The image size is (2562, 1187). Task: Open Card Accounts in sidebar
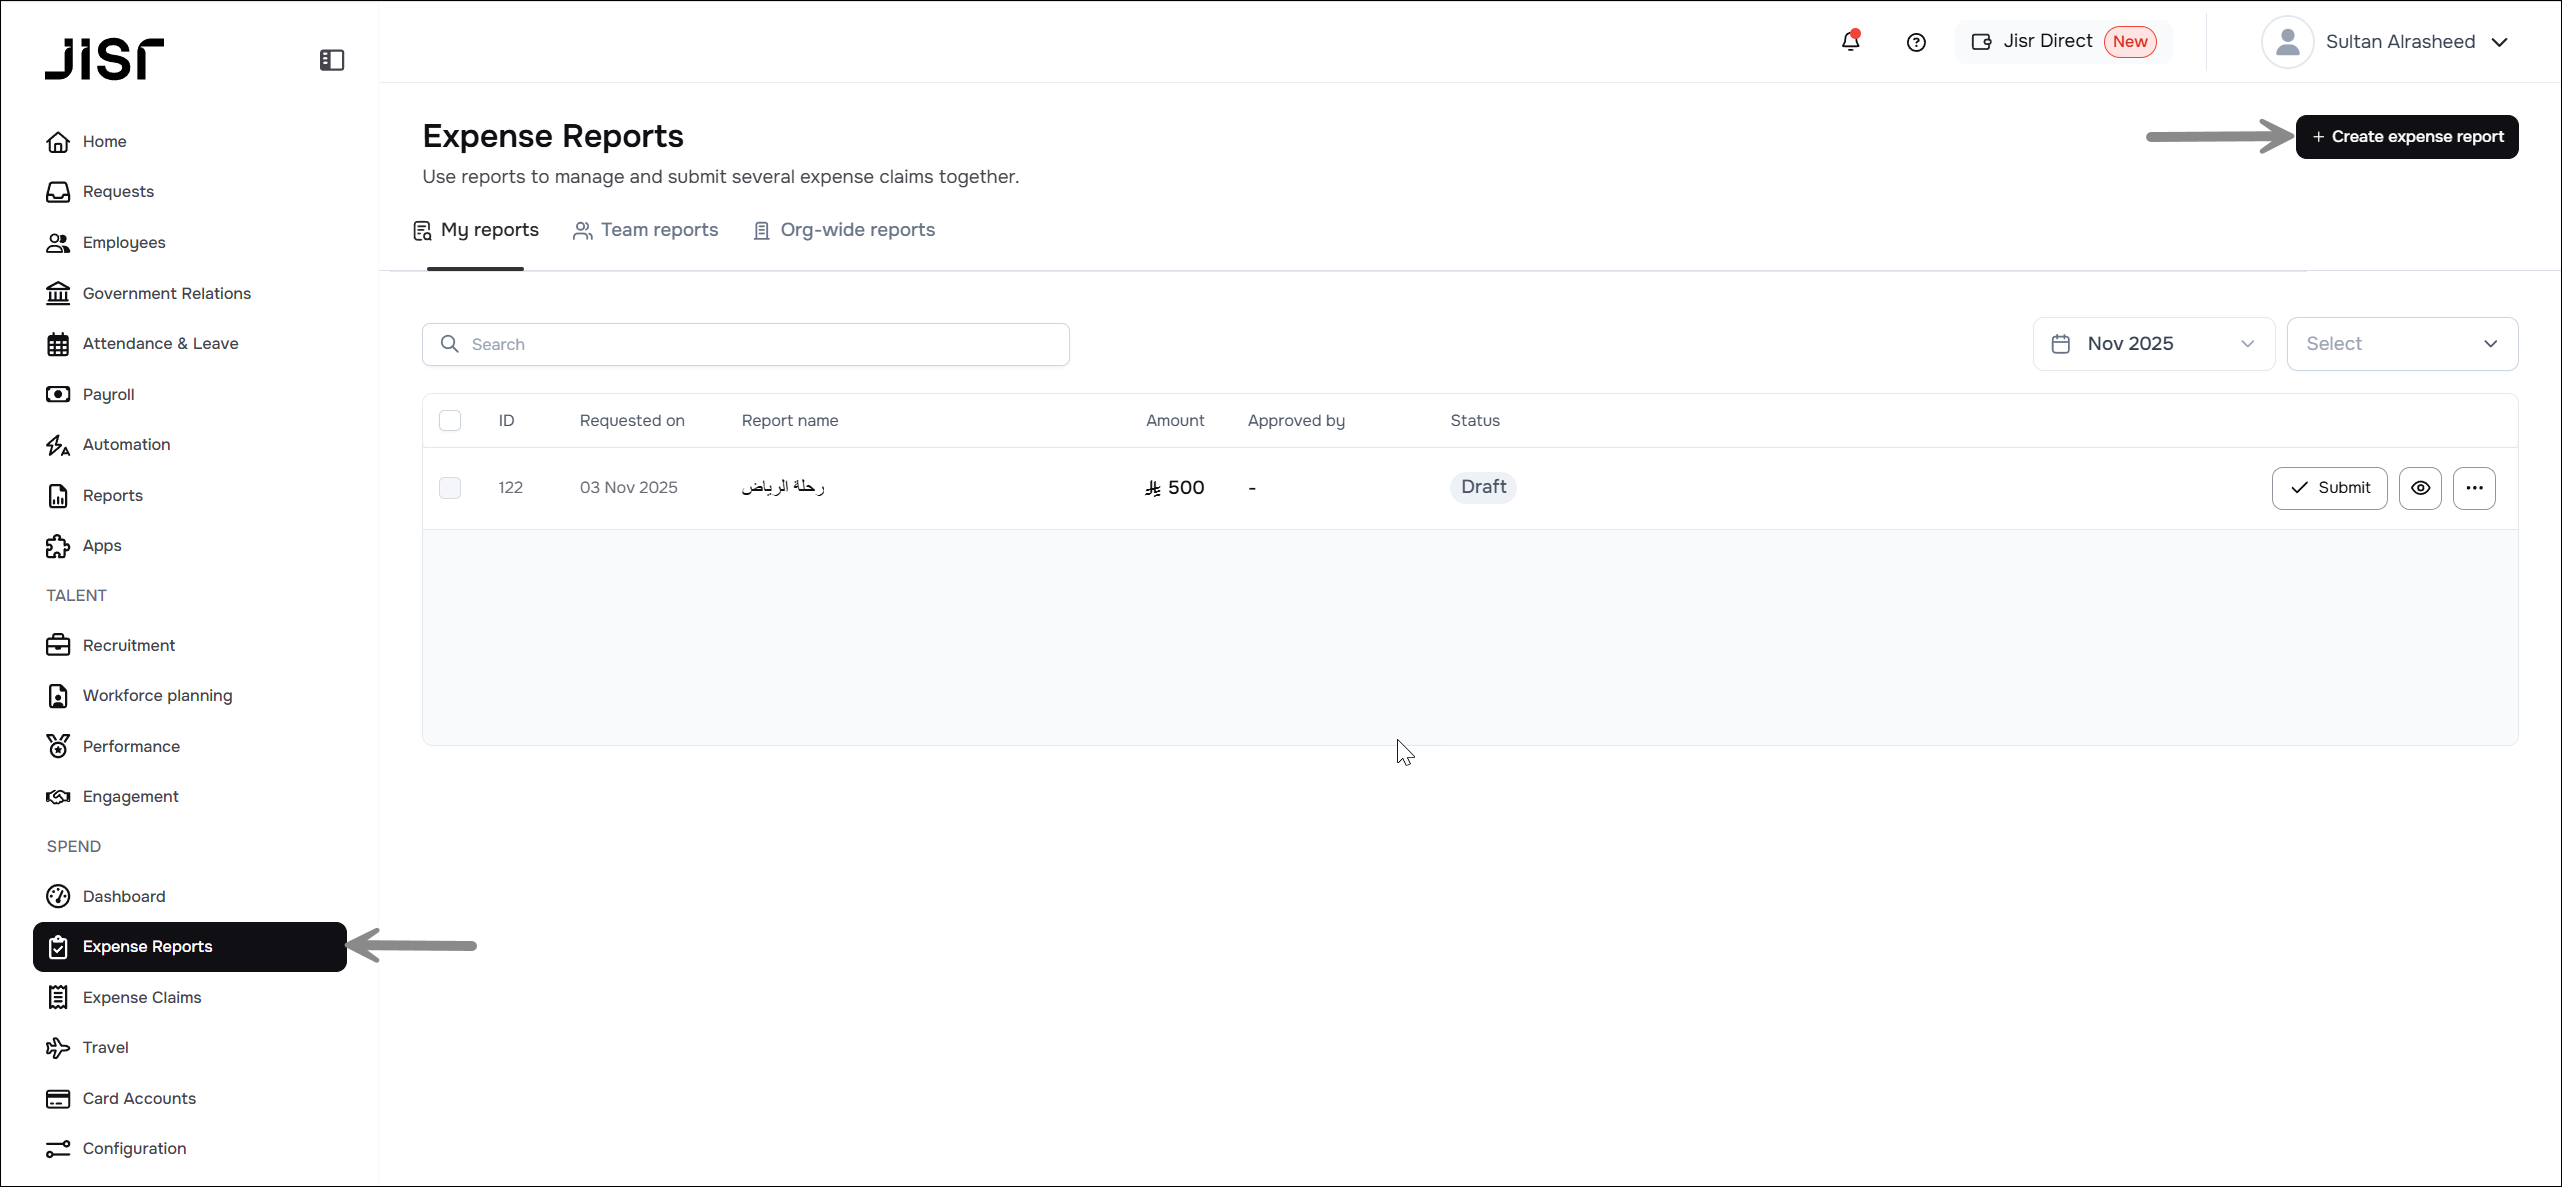(x=139, y=1098)
